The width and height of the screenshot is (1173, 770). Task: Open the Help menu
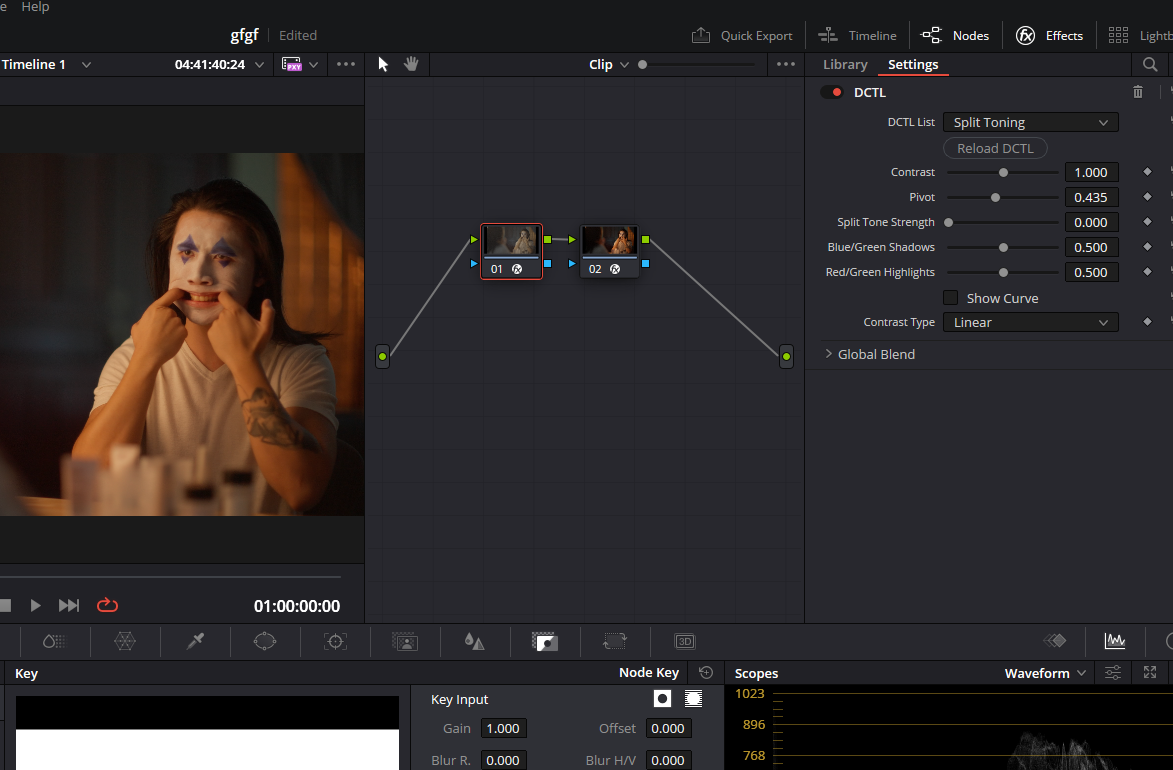(35, 7)
